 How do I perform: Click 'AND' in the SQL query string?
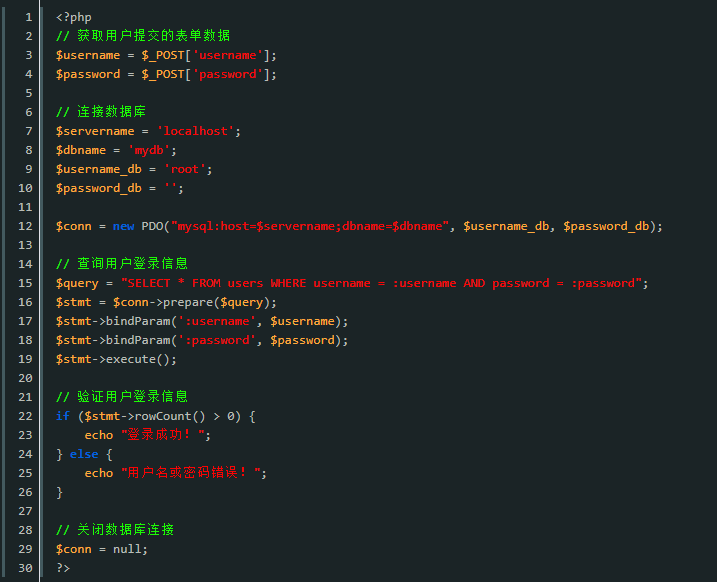tap(474, 283)
